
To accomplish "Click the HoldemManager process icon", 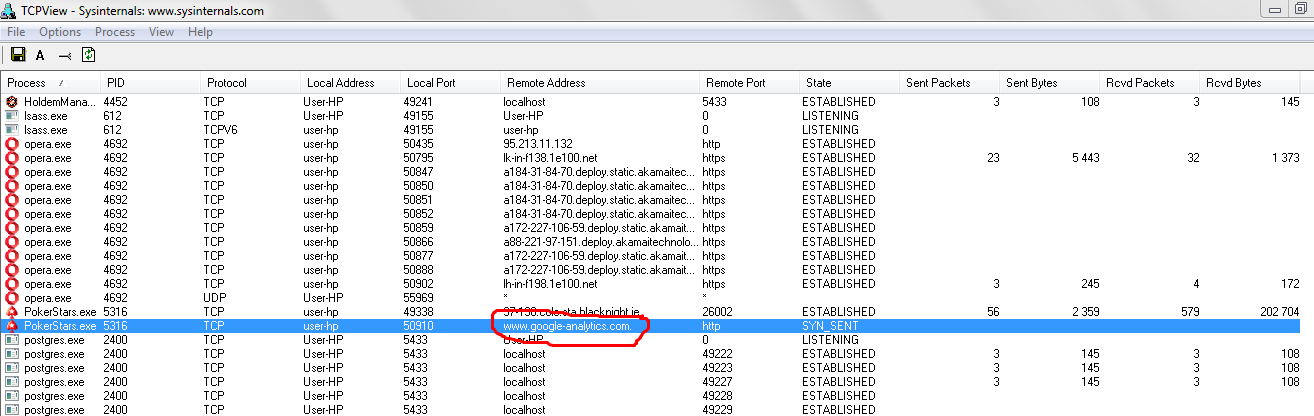I will [x=12, y=102].
